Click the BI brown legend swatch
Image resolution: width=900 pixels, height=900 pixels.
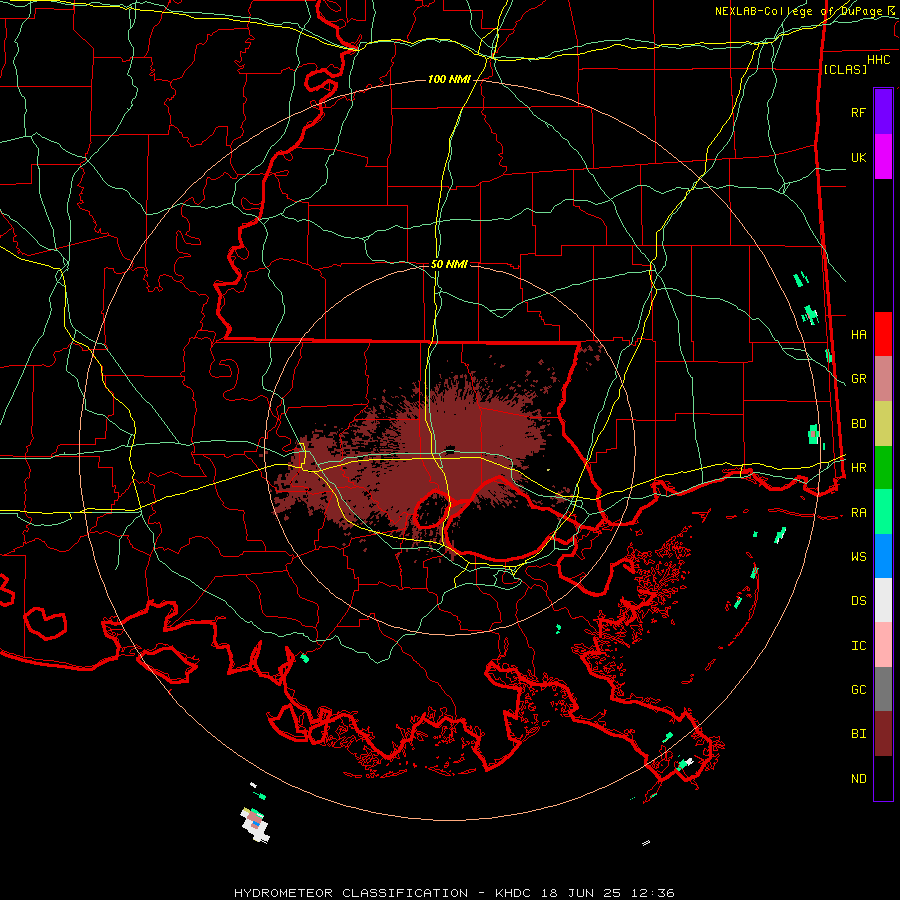pyautogui.click(x=883, y=734)
